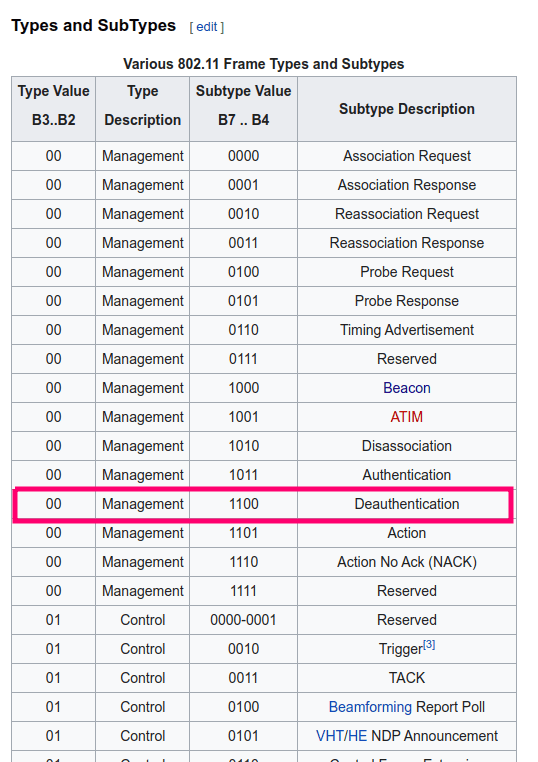Select the Action No Ack (NACK) cell
The width and height of the screenshot is (538, 762).
(x=407, y=562)
